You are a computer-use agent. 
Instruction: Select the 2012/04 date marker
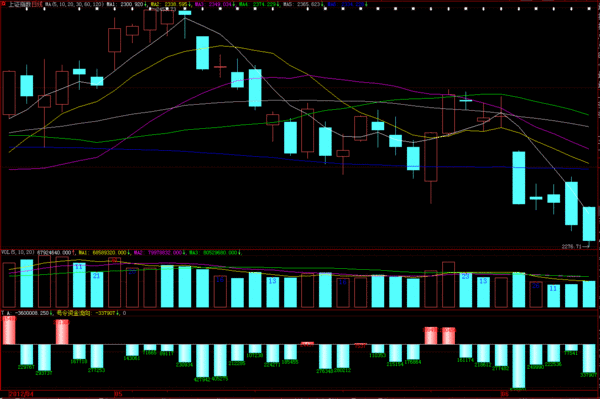(21, 394)
